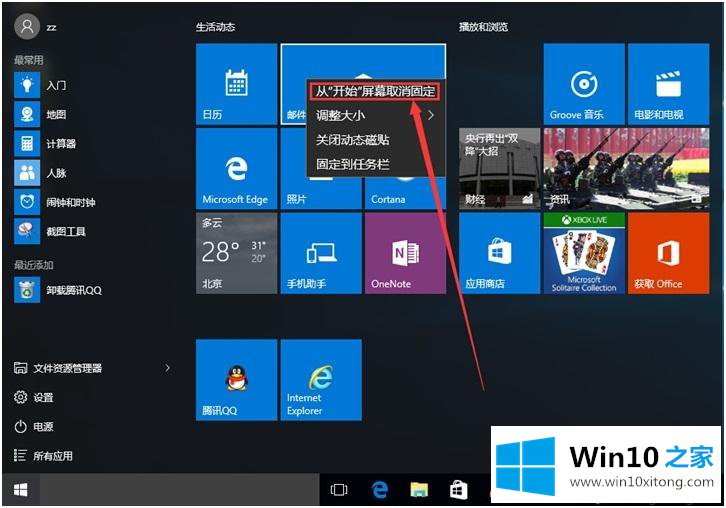This screenshot has width=726, height=508.
Task: Open the Beijing weather tile
Action: [x=237, y=253]
